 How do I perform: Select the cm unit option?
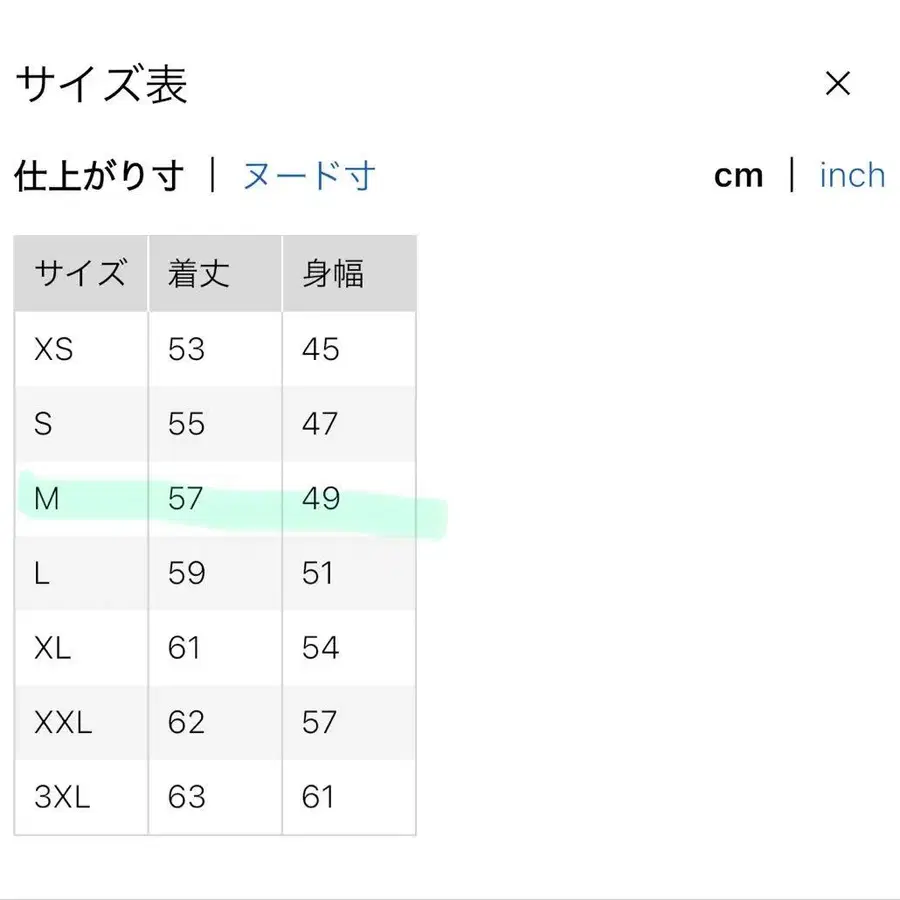(x=739, y=174)
